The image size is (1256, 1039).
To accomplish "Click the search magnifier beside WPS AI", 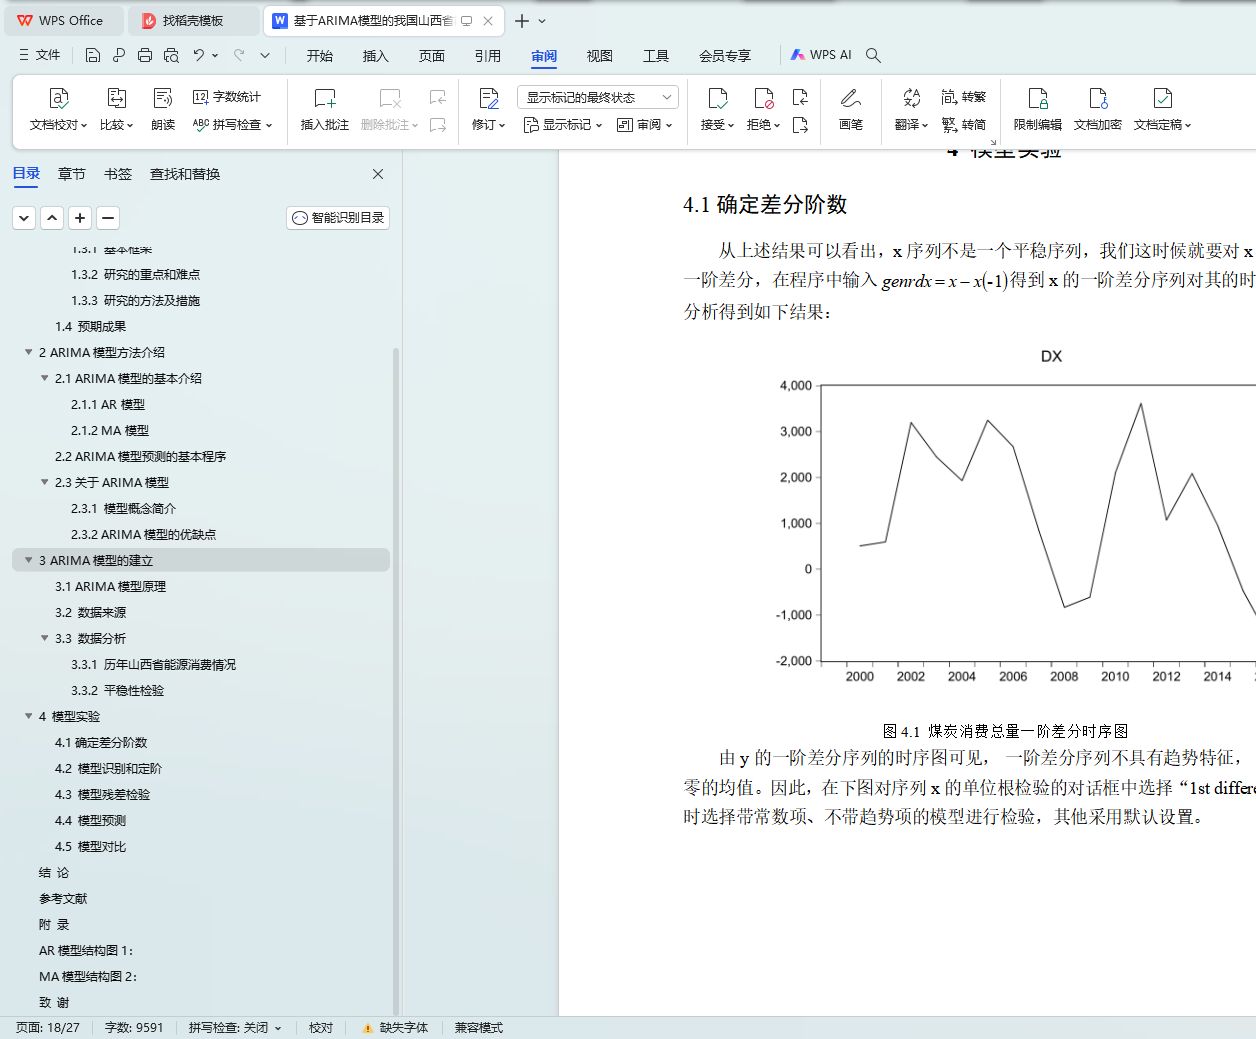I will coord(873,55).
